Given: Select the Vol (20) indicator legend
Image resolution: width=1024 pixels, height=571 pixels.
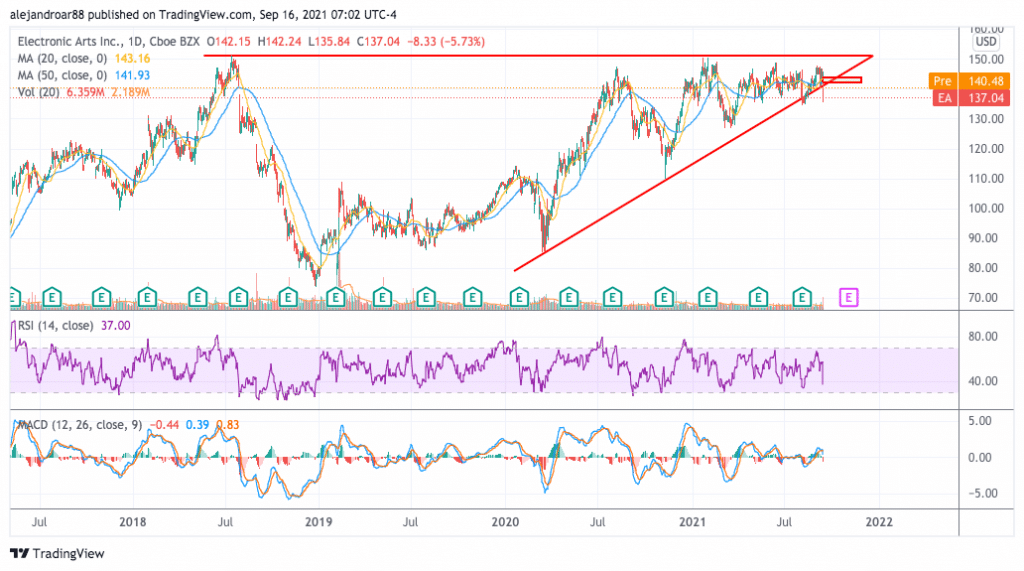Looking at the screenshot, I should click(39, 92).
